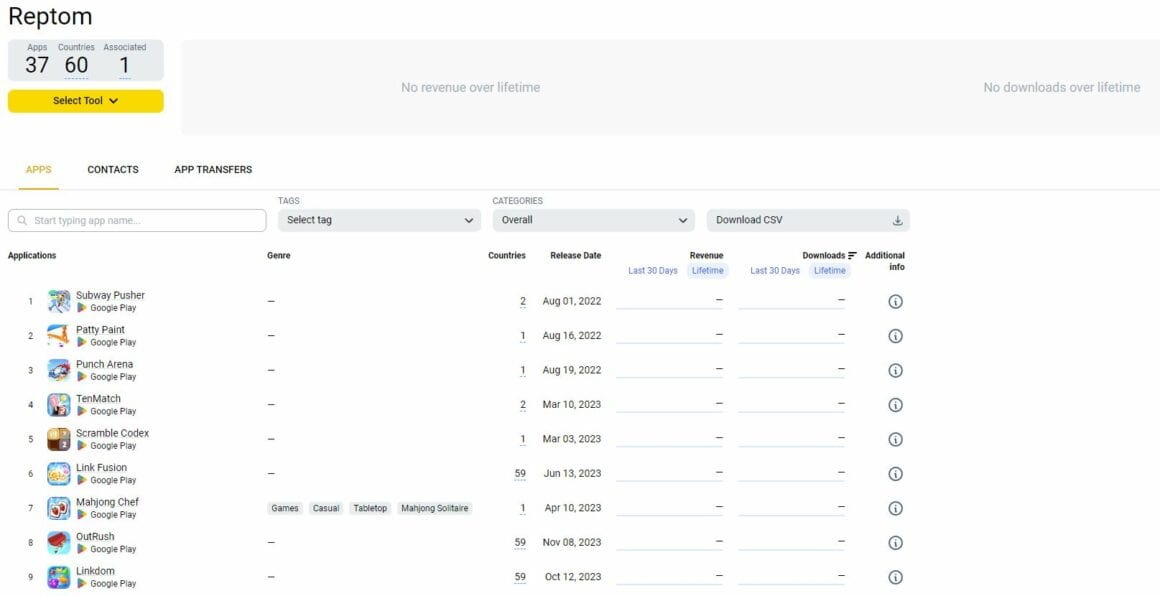The image size is (1160, 596).
Task: Expand the Select Tool dropdown
Action: coord(86,101)
